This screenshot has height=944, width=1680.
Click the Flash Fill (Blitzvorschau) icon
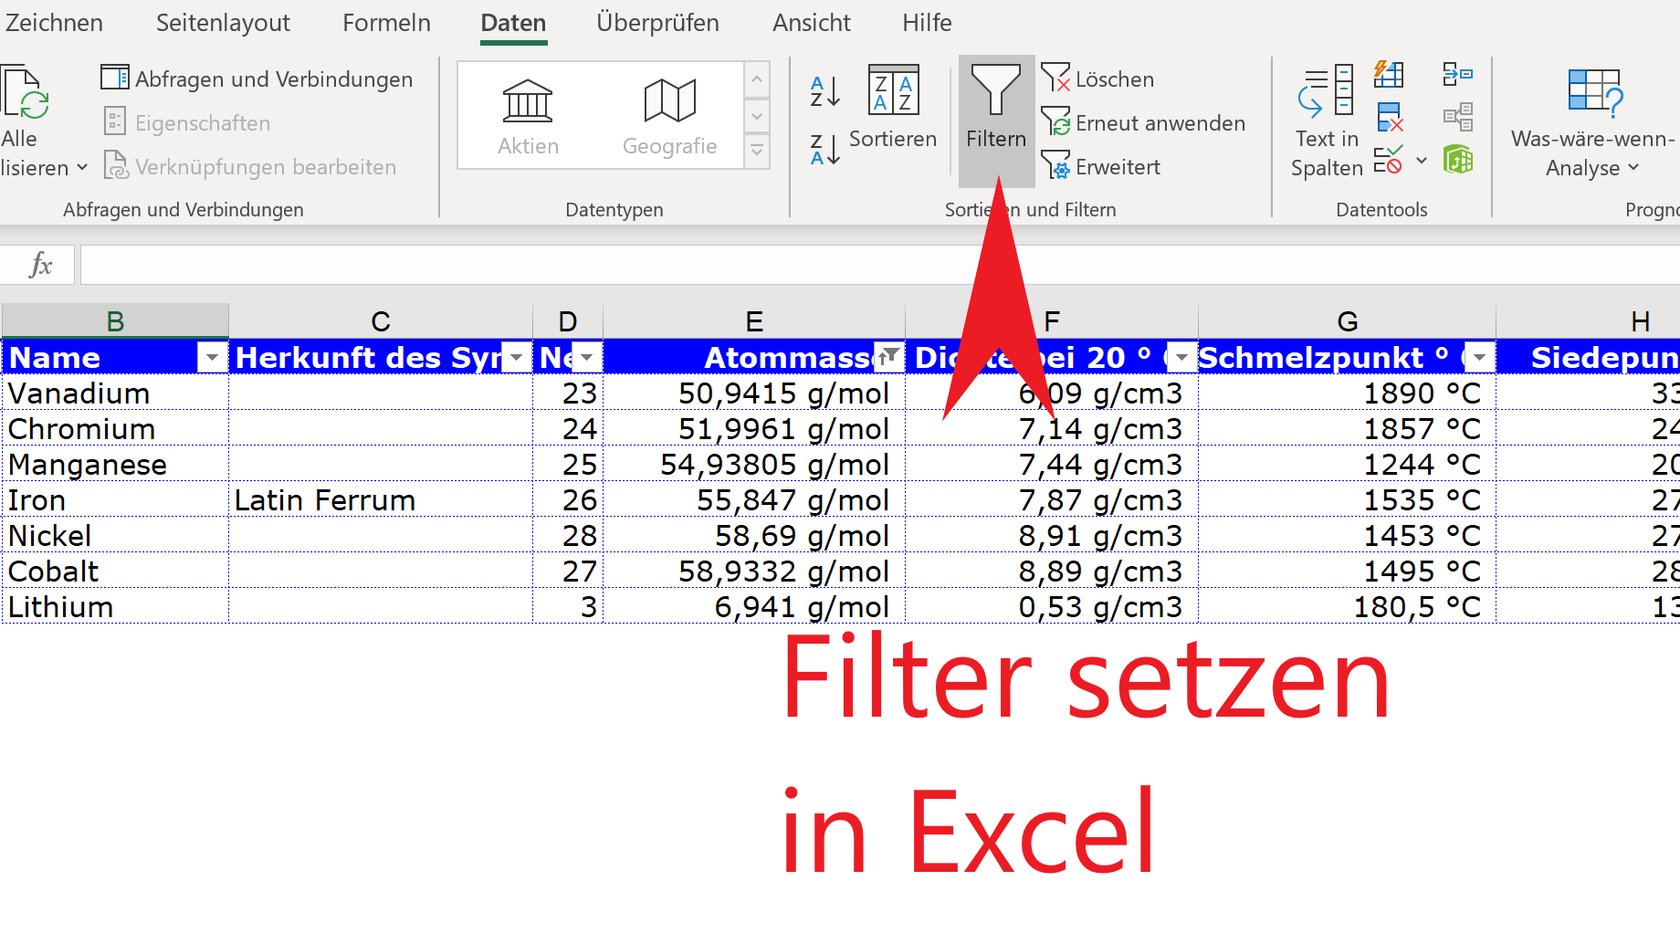[1389, 74]
